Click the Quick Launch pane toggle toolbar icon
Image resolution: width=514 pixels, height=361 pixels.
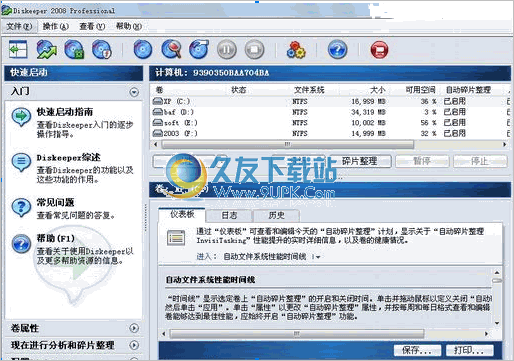pos(18,50)
